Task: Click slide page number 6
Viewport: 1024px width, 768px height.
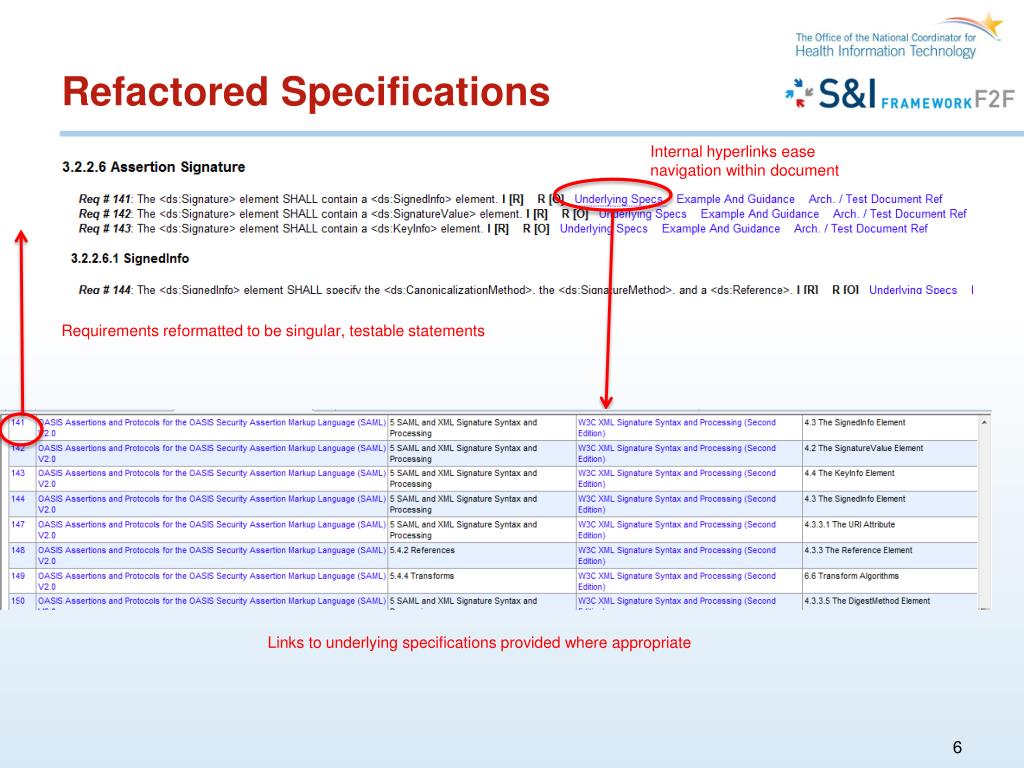Action: point(957,747)
